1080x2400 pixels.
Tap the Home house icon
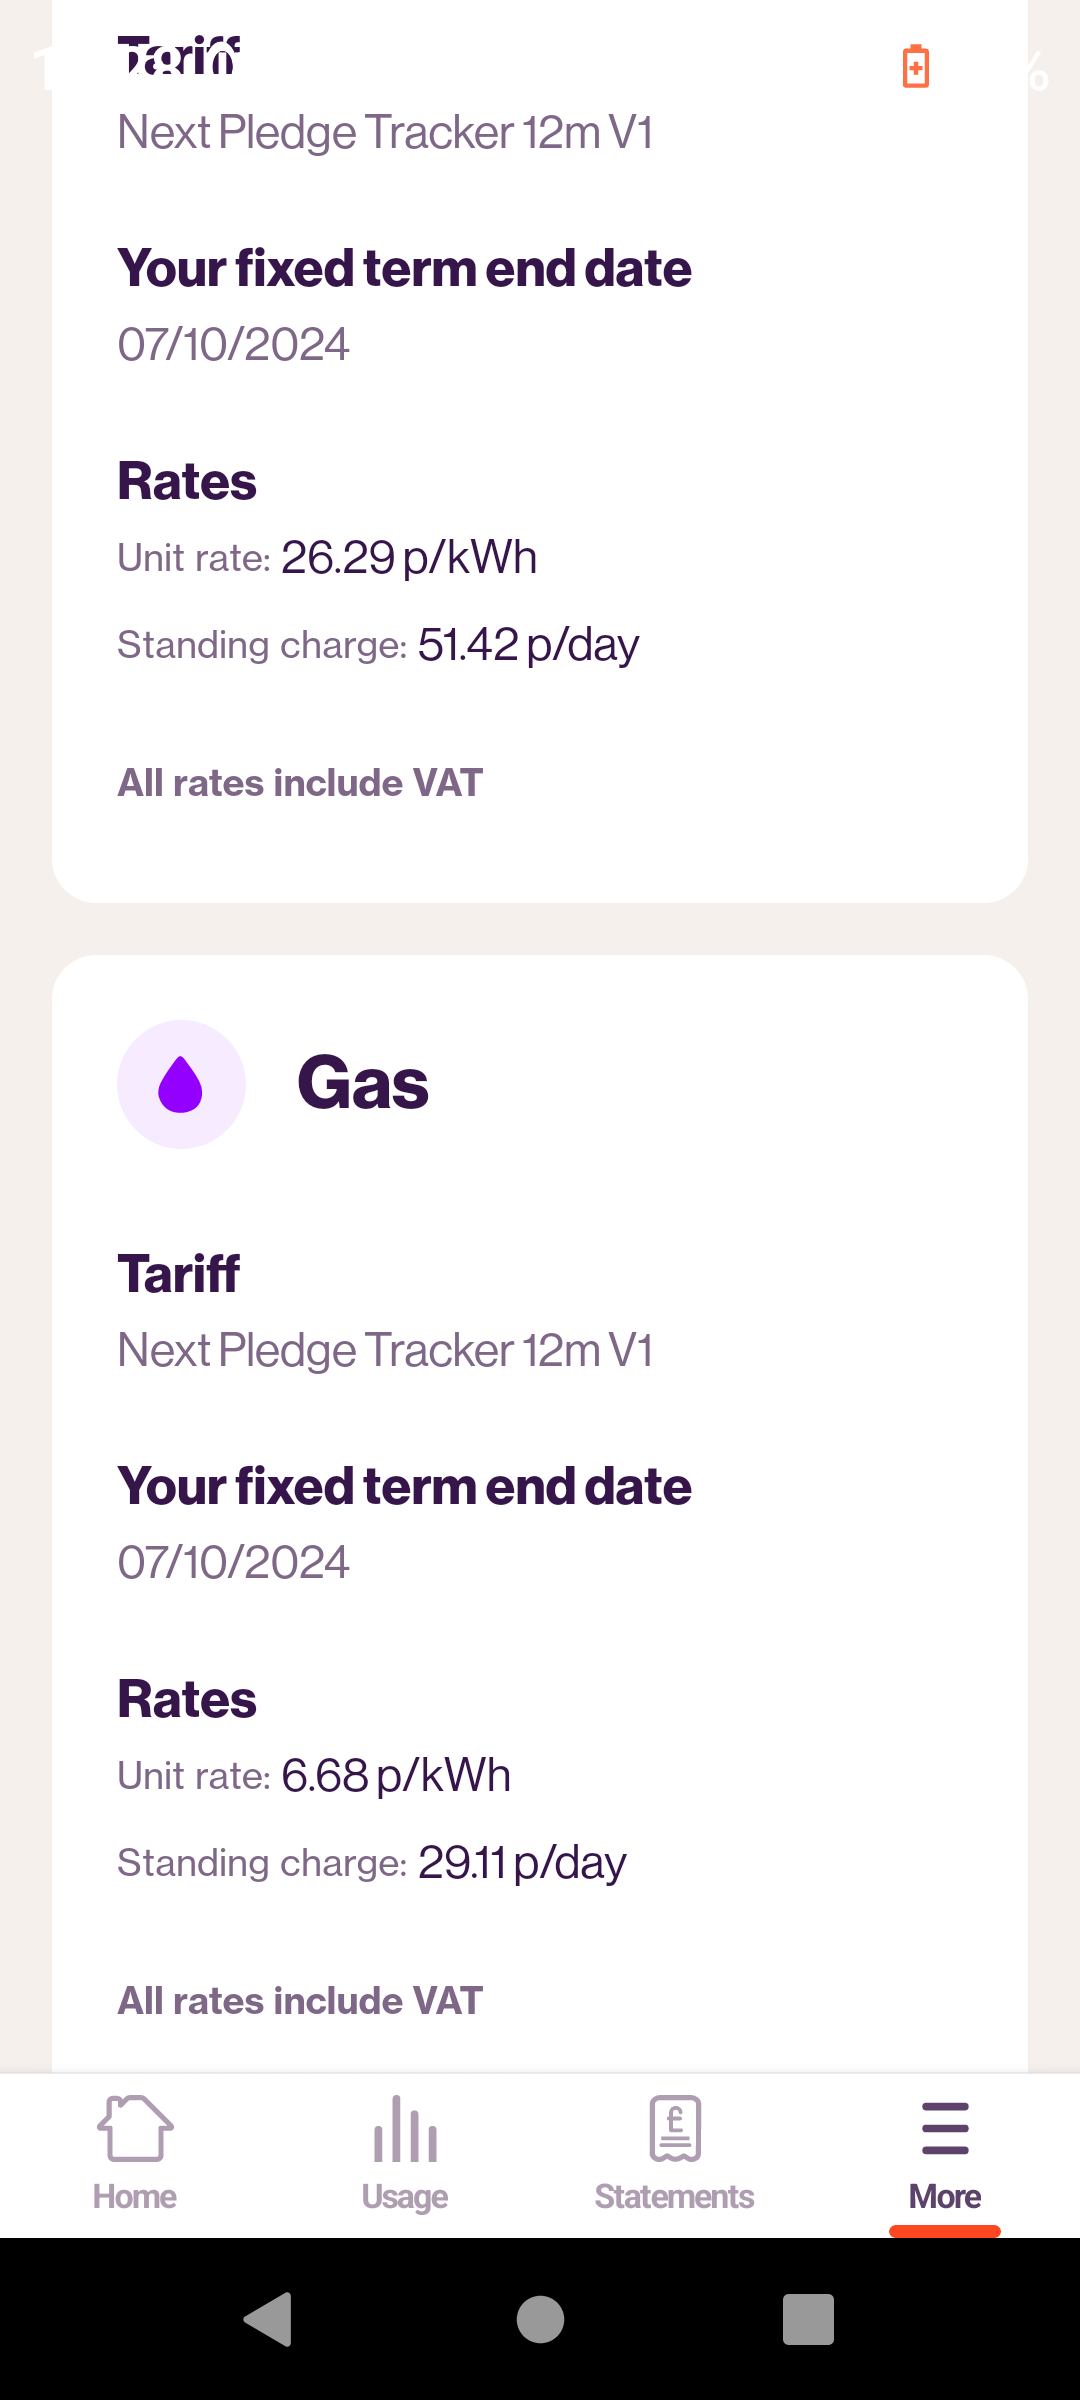click(x=135, y=2129)
